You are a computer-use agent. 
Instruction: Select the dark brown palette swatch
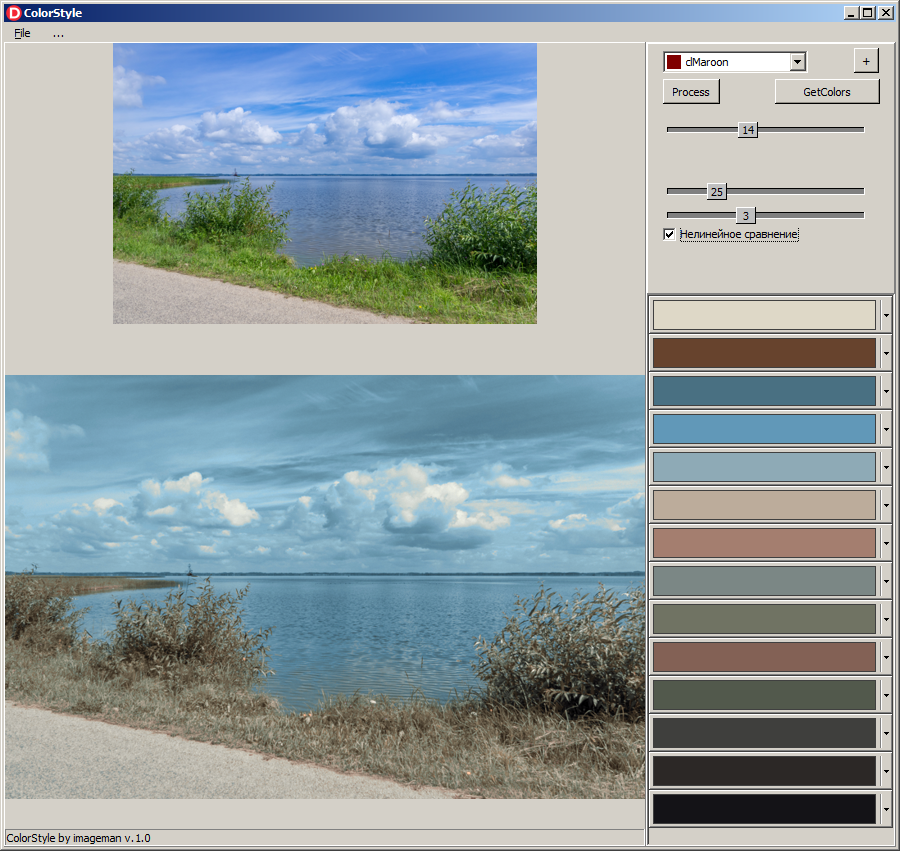point(764,353)
